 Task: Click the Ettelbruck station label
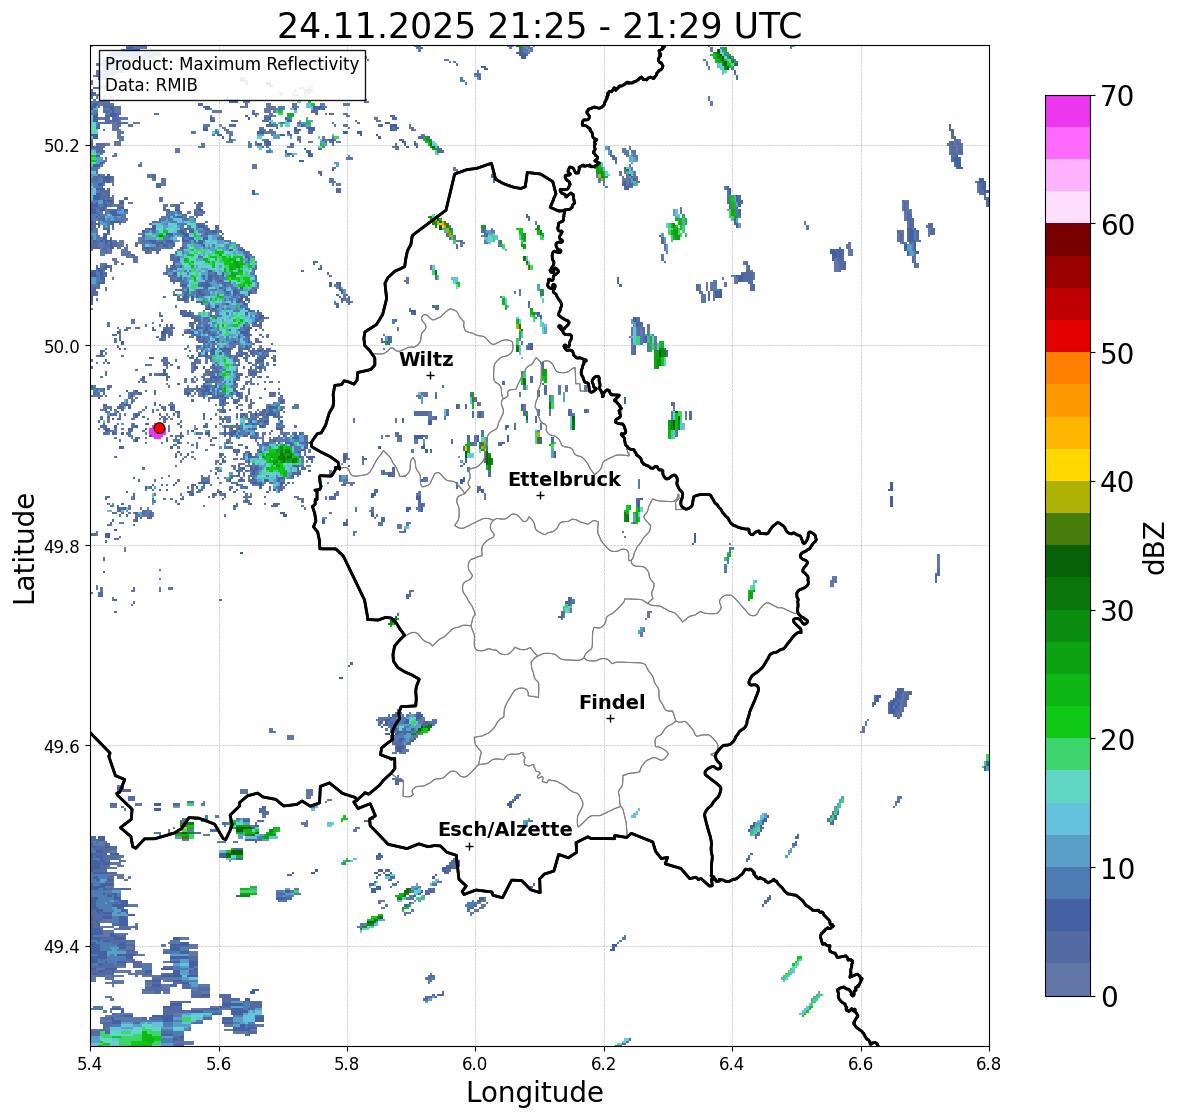tap(565, 479)
